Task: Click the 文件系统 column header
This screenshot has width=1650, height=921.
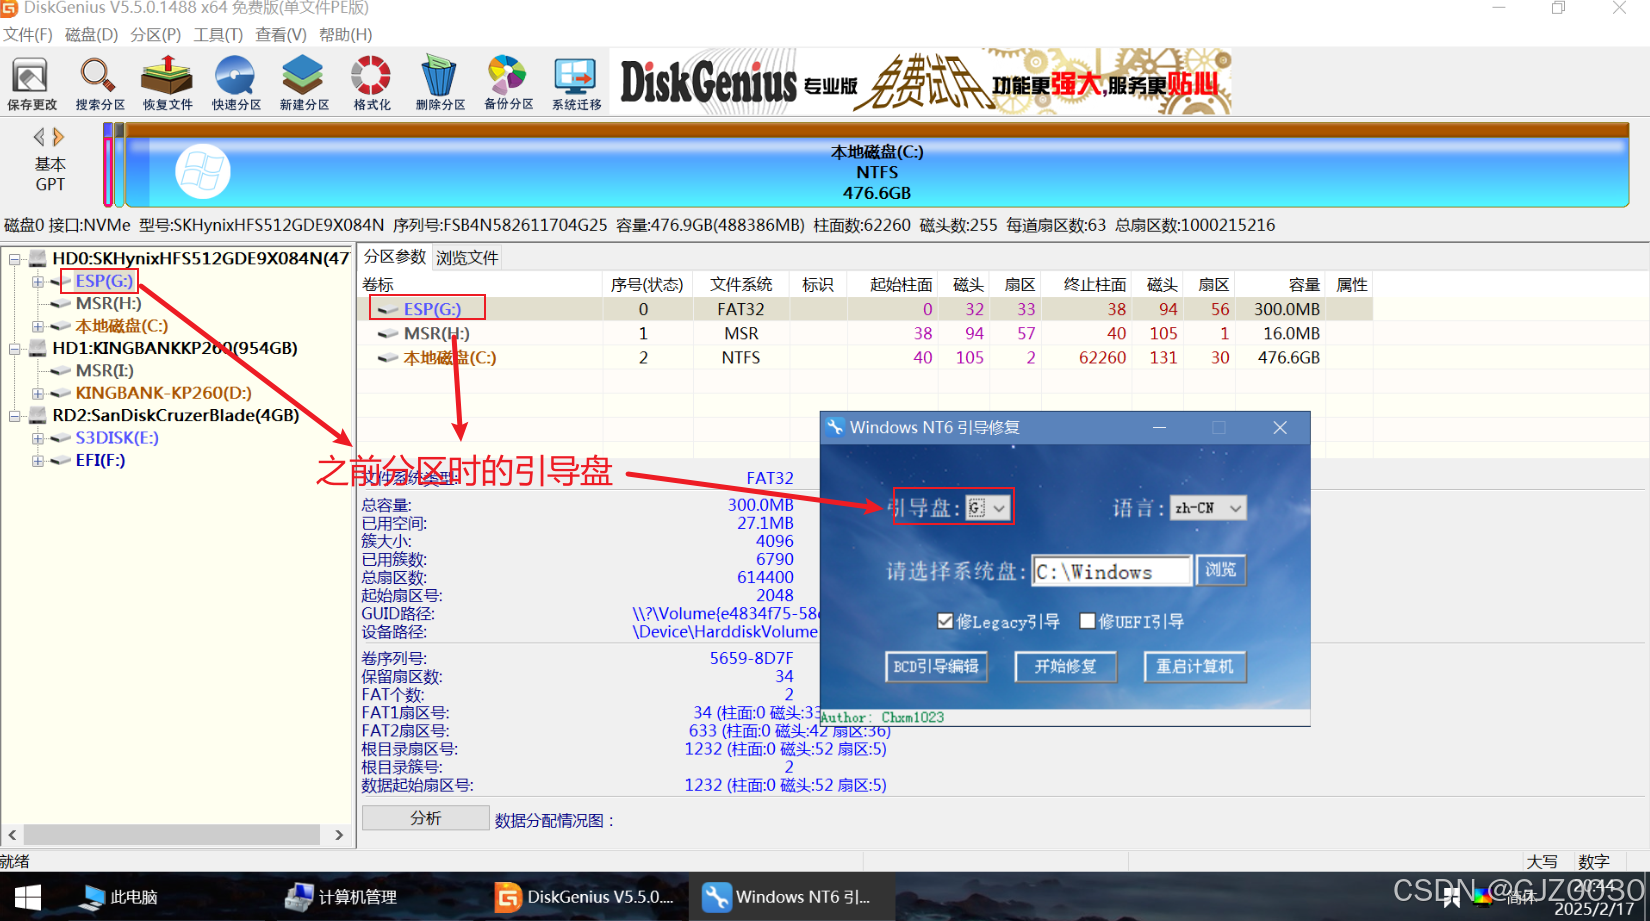Action: (x=741, y=285)
